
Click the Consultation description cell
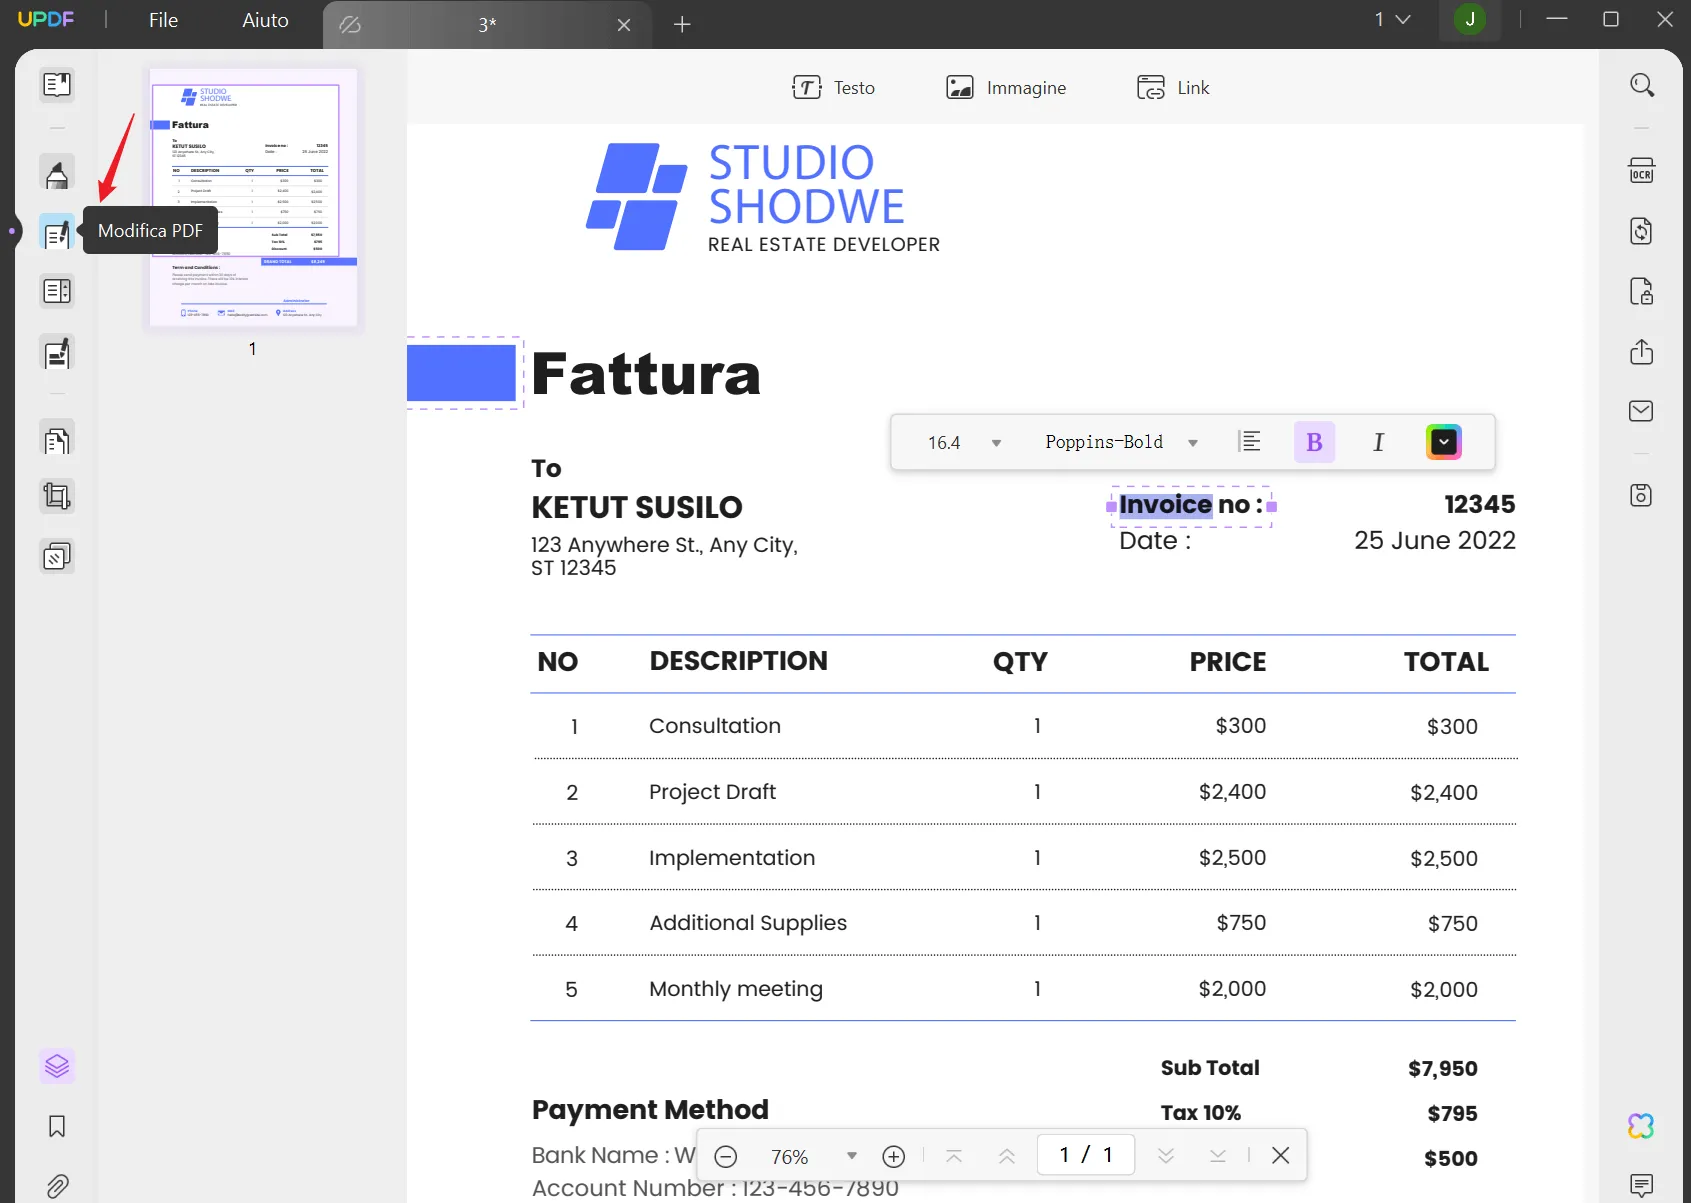pyautogui.click(x=715, y=726)
